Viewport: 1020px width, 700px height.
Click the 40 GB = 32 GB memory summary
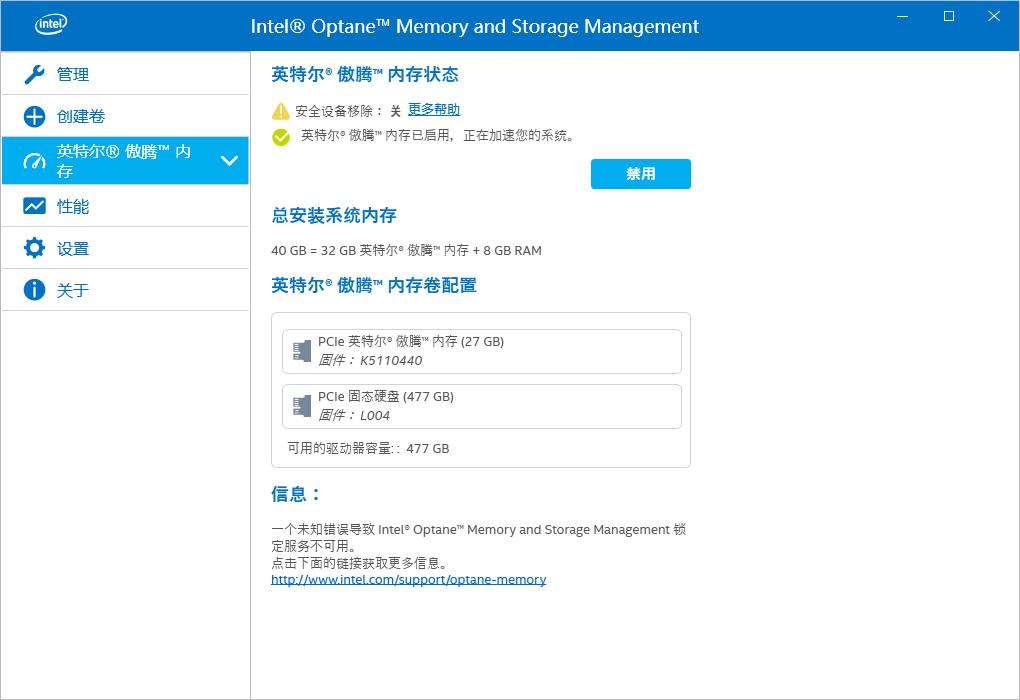[407, 250]
